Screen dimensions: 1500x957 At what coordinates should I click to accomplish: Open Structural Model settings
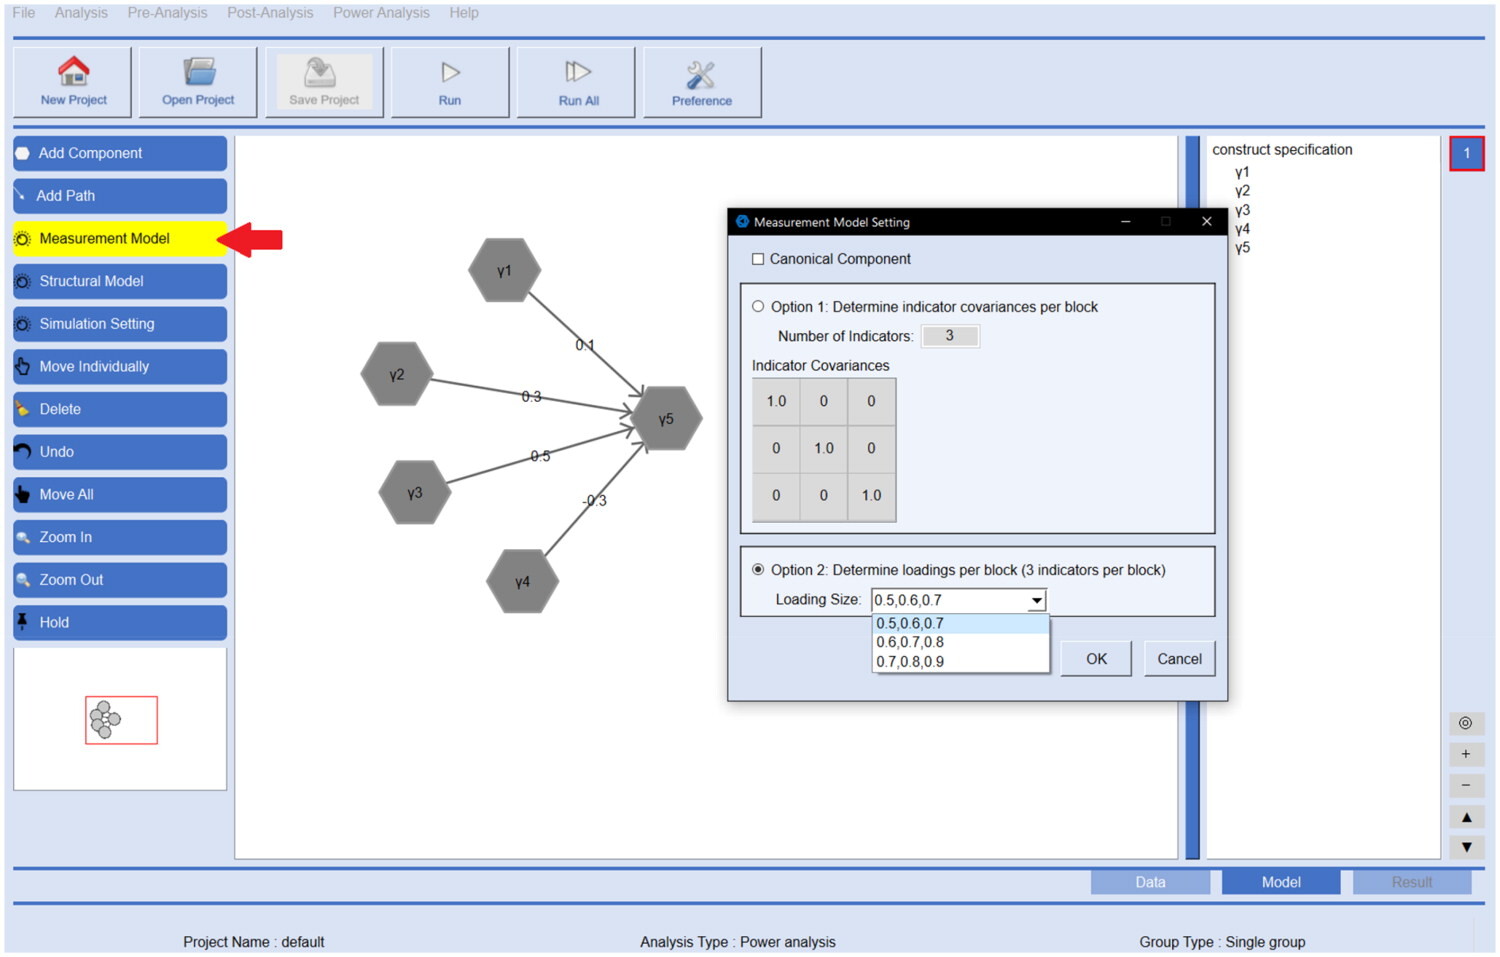pyautogui.click(x=120, y=281)
